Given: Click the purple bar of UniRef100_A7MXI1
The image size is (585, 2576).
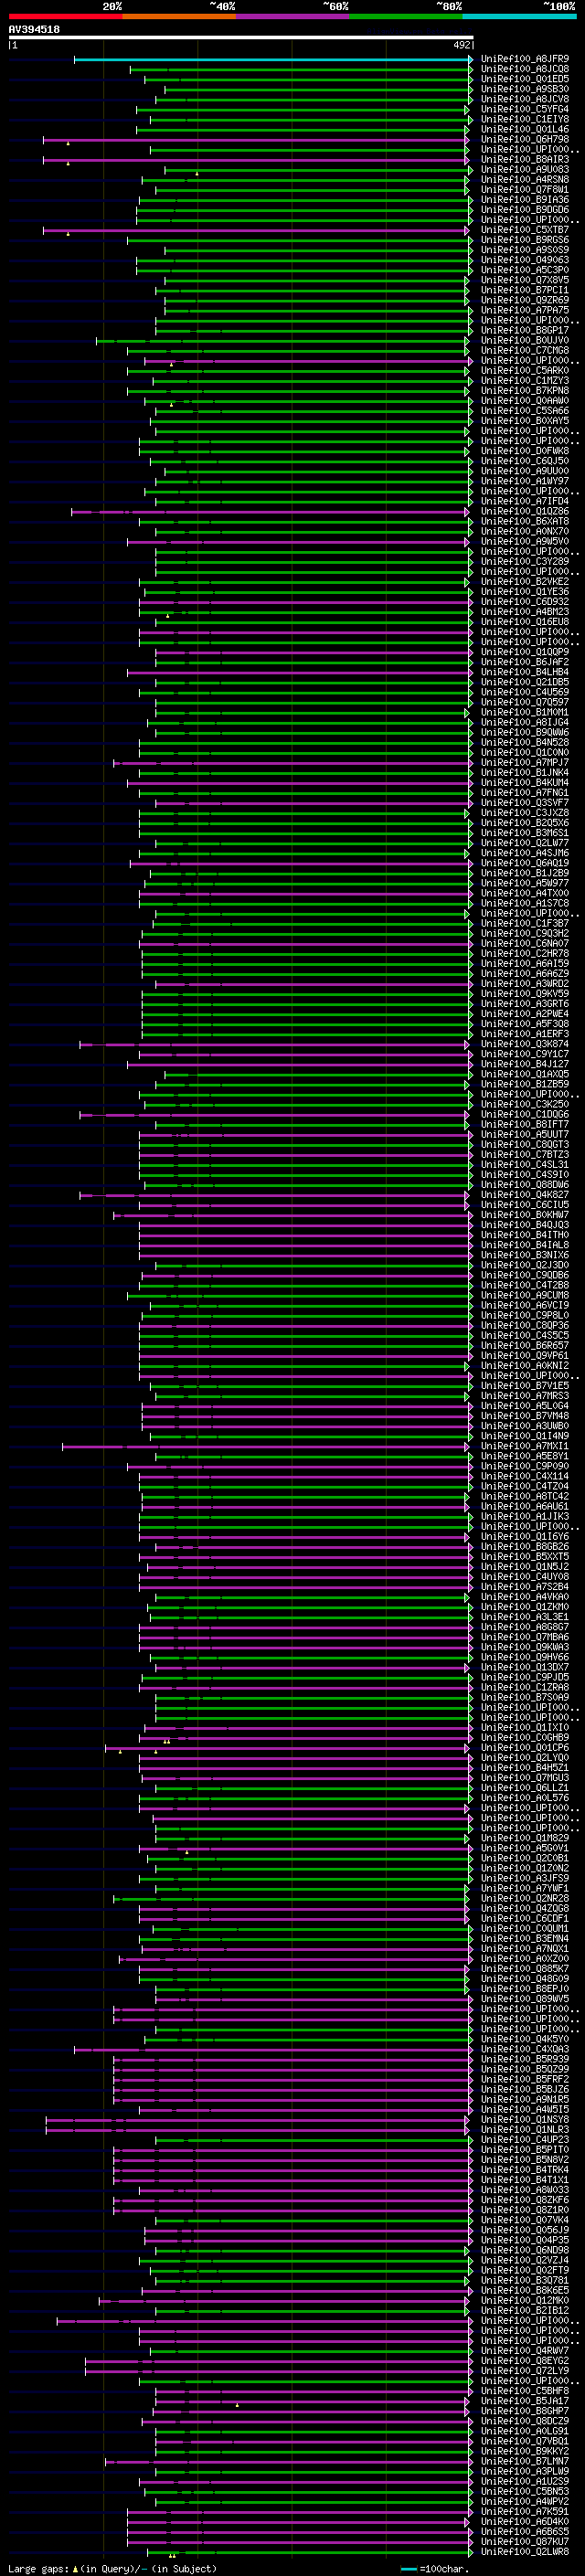Looking at the screenshot, I should tap(265, 1447).
